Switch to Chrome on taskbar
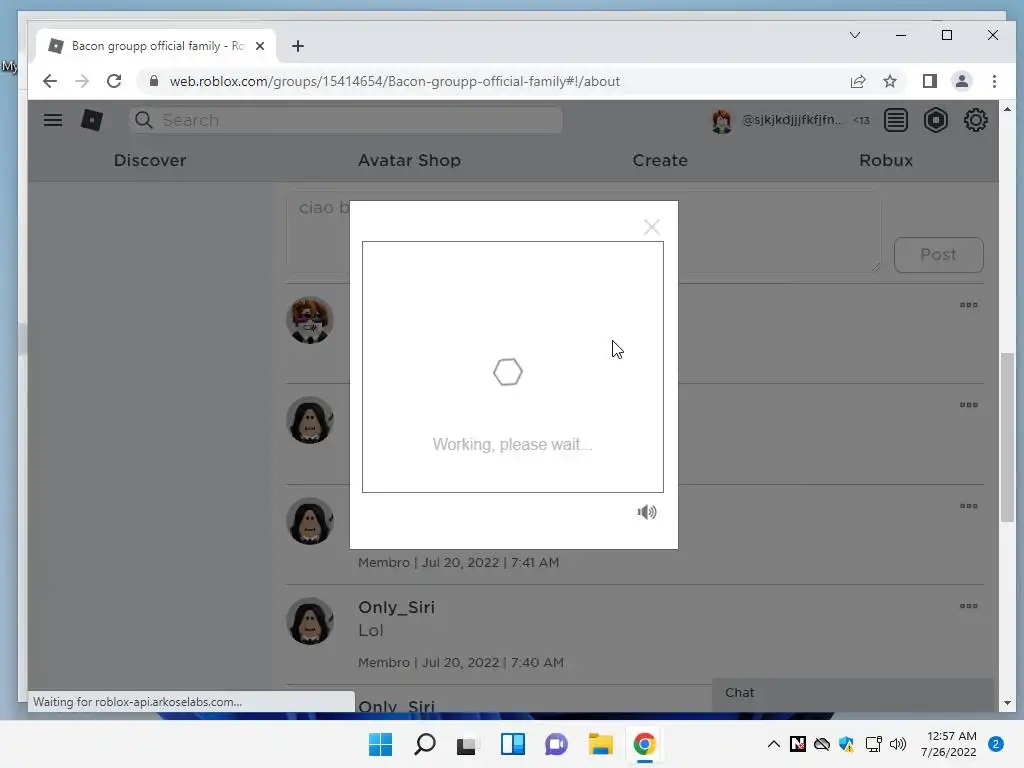This screenshot has height=768, width=1024. pyautogui.click(x=645, y=744)
